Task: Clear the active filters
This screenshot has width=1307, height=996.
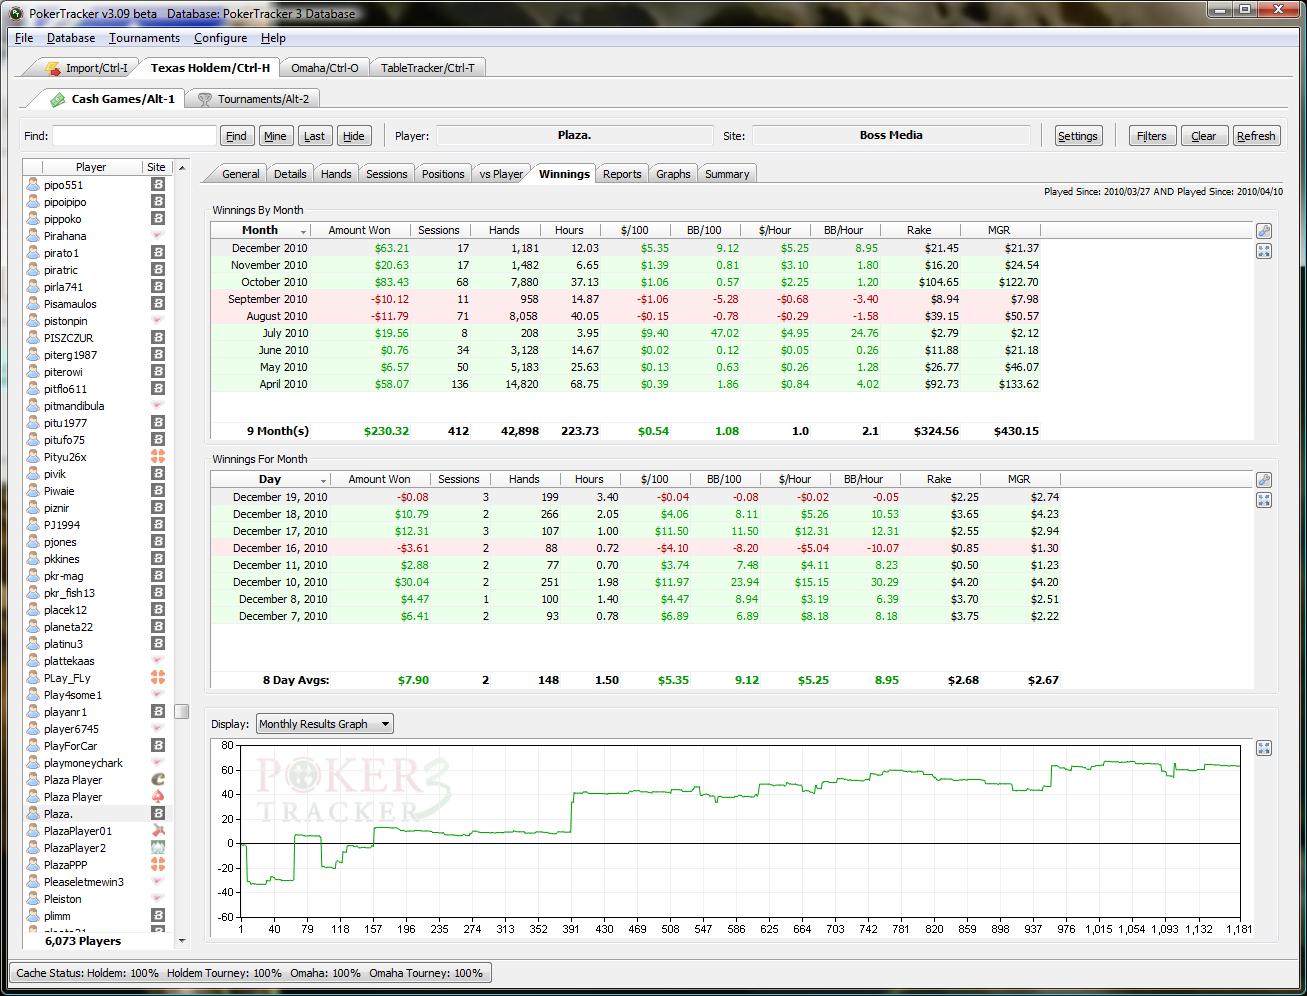Action: (x=1204, y=136)
